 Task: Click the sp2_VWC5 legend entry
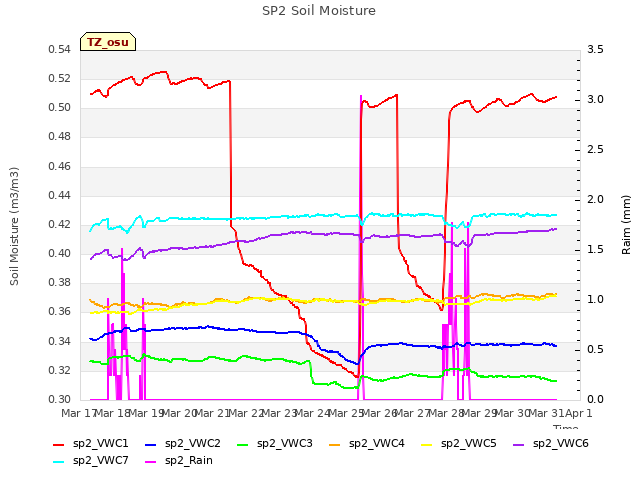click(x=459, y=444)
